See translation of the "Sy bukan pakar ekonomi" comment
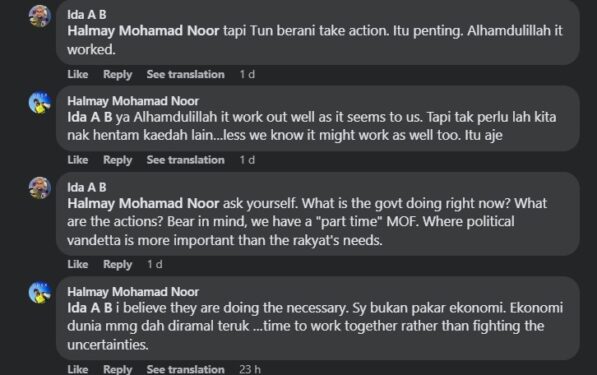Image resolution: width=597 pixels, height=375 pixels. (x=185, y=369)
